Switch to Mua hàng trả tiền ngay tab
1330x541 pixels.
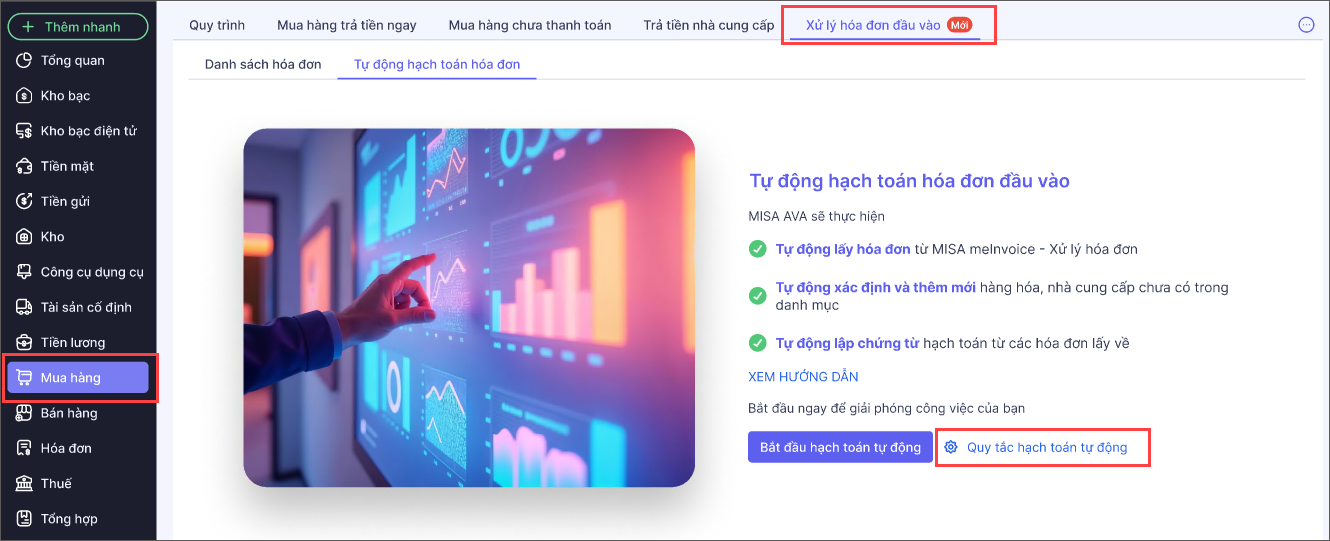347,25
